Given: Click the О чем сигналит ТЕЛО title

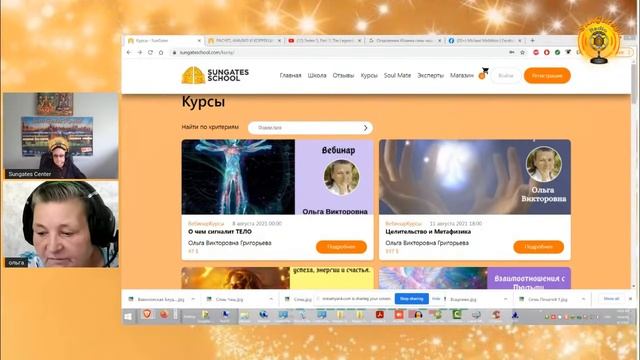Looking at the screenshot, I should pyautogui.click(x=220, y=231).
